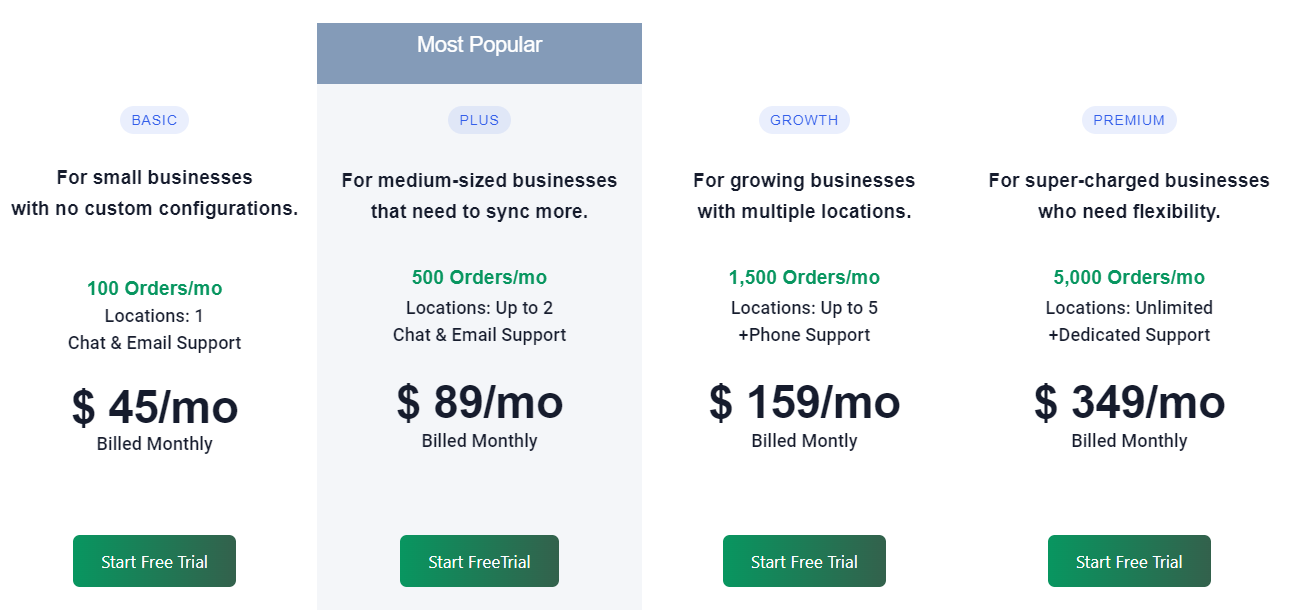Click 5,000 Orders/mo on Premium plan
This screenshot has width=1290, height=613.
(1129, 277)
